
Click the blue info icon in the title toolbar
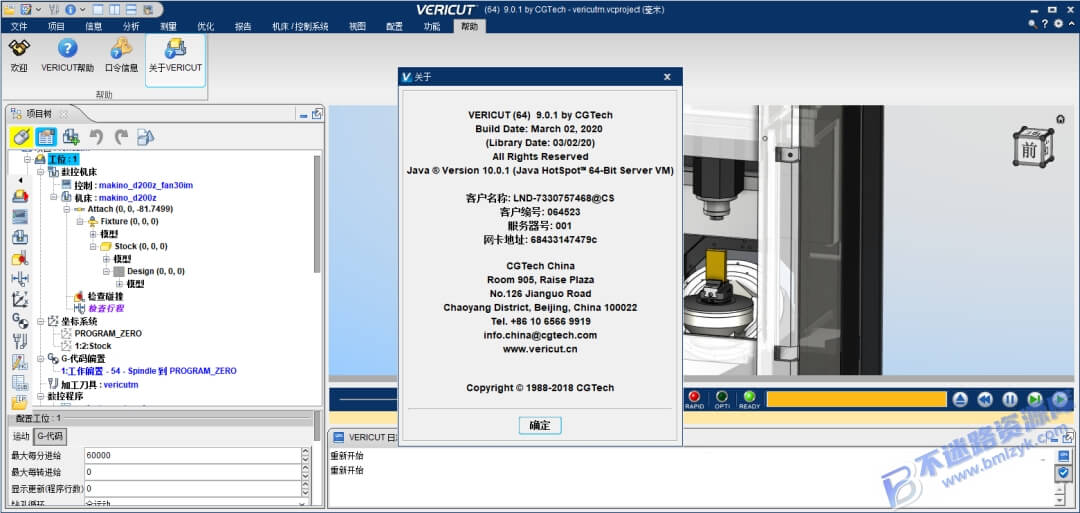point(70,10)
